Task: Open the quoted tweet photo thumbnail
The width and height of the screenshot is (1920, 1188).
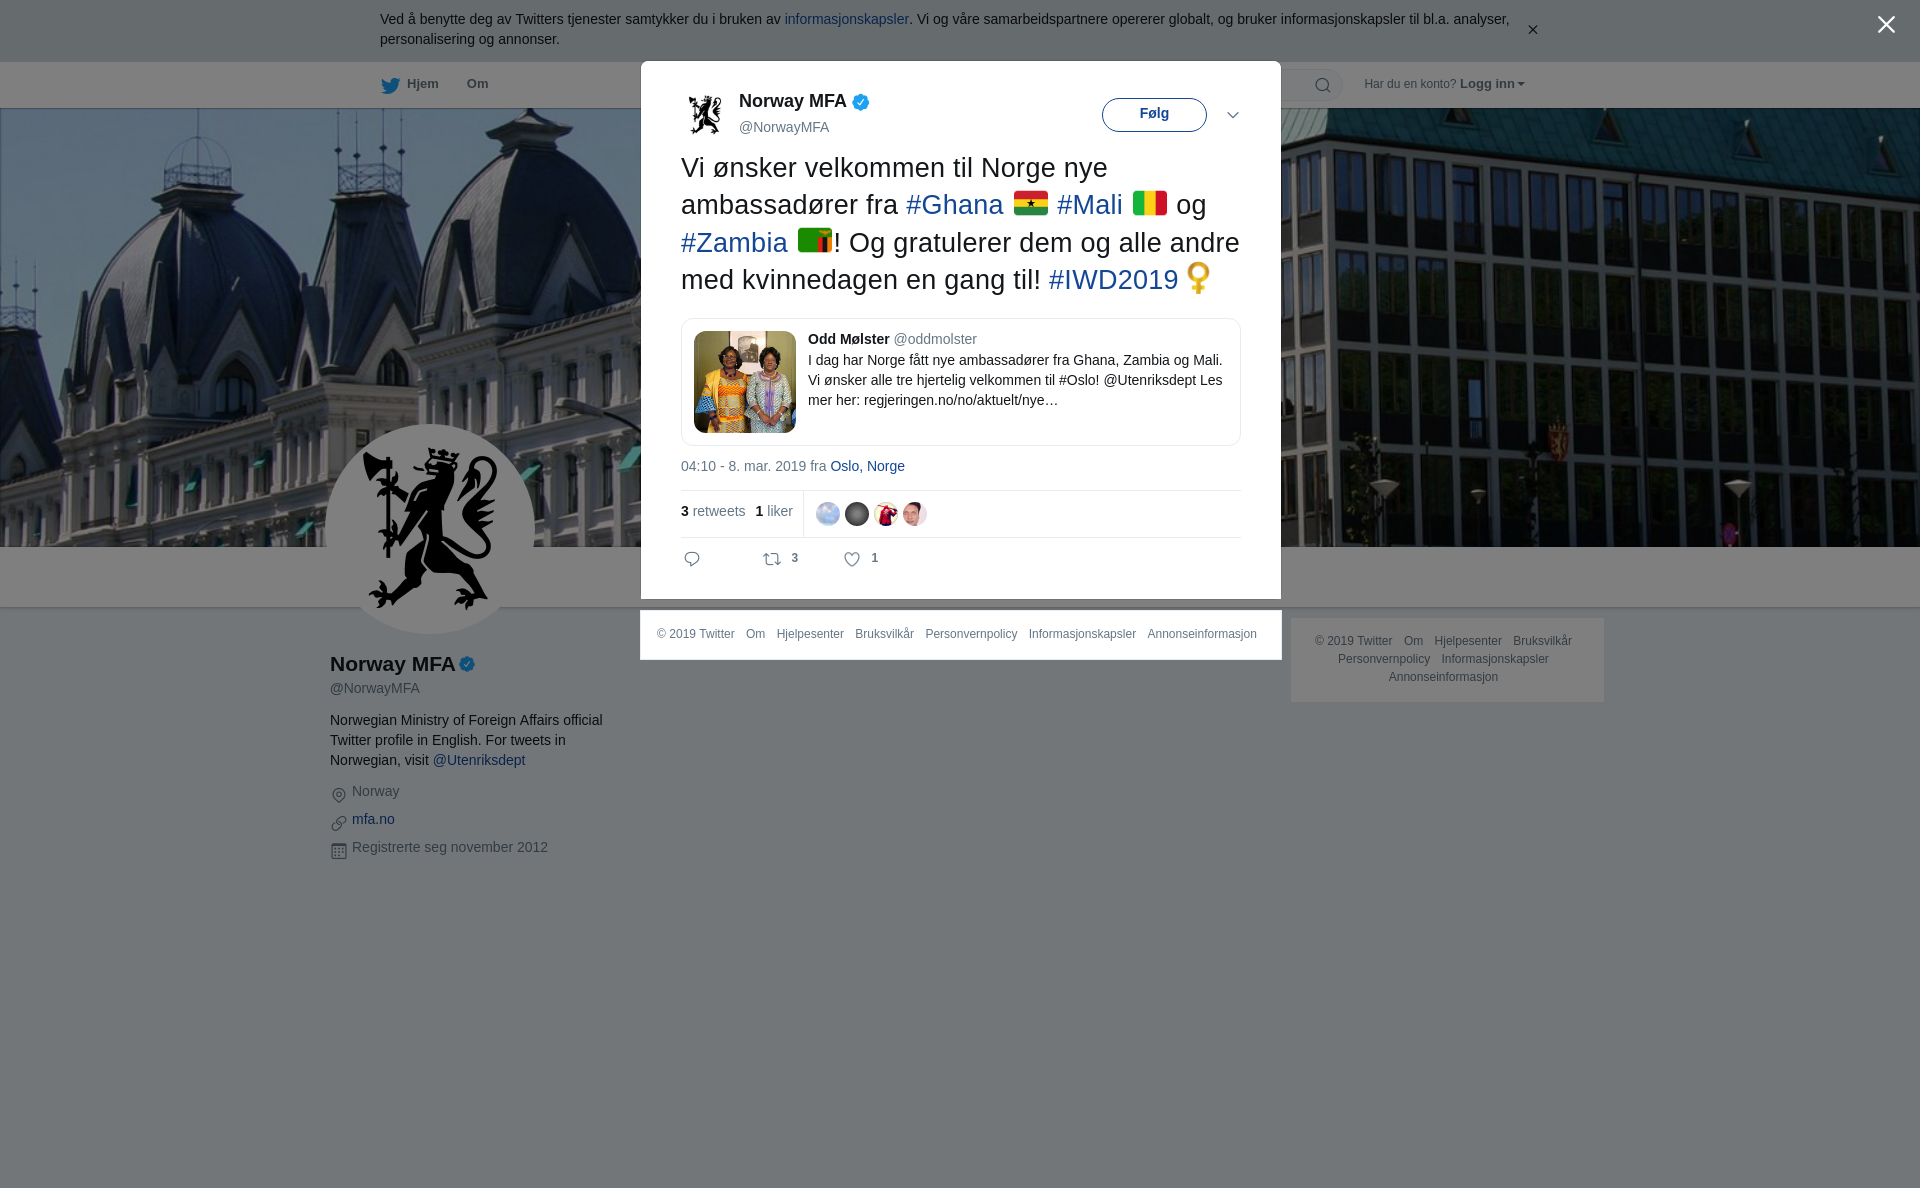Action: click(745, 382)
